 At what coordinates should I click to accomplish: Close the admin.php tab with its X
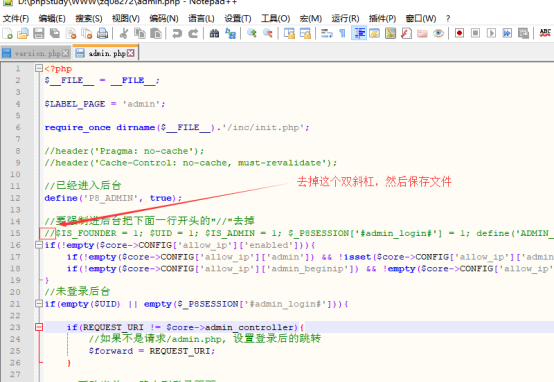[x=131, y=53]
